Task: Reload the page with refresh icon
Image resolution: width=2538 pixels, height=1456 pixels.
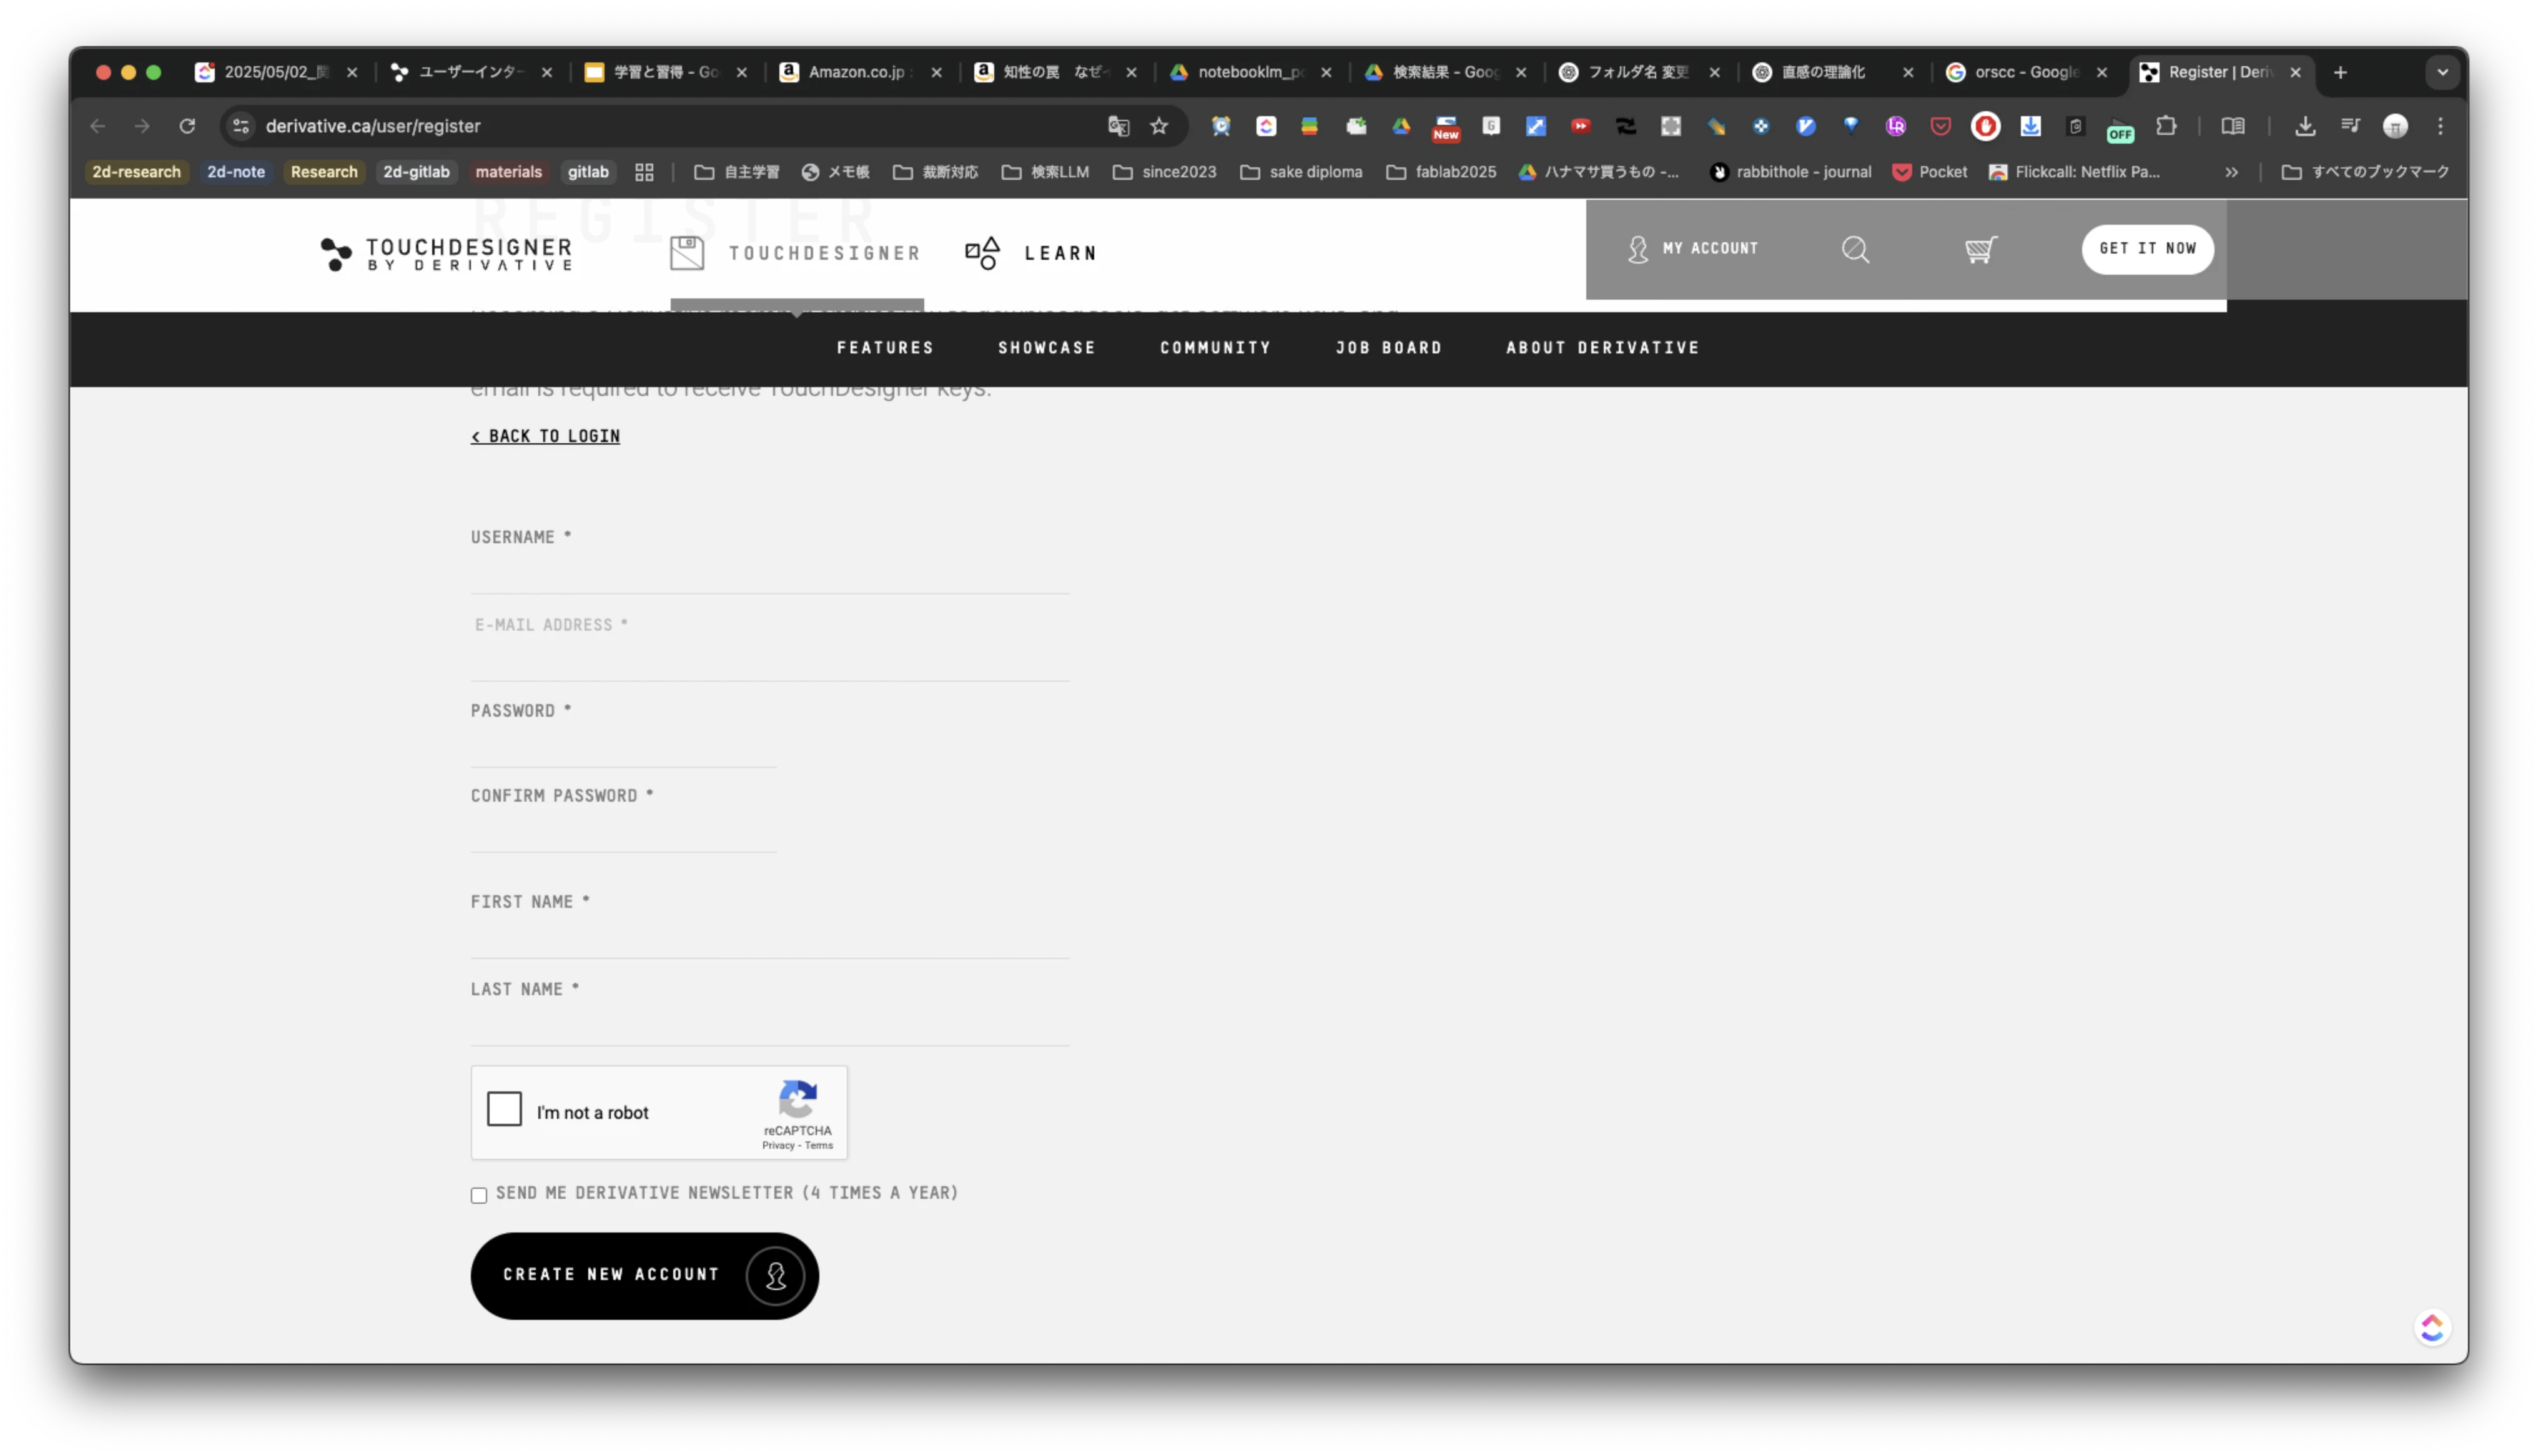Action: click(187, 126)
